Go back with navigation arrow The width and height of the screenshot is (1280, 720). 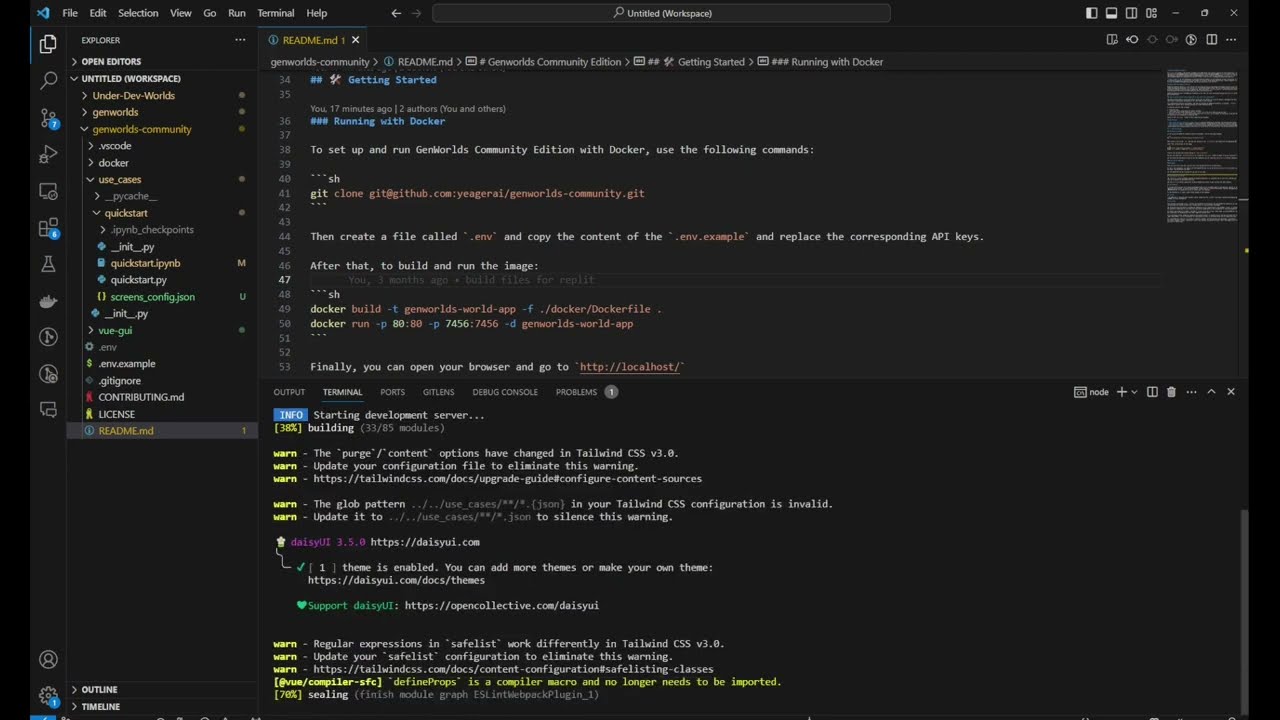[x=396, y=13]
